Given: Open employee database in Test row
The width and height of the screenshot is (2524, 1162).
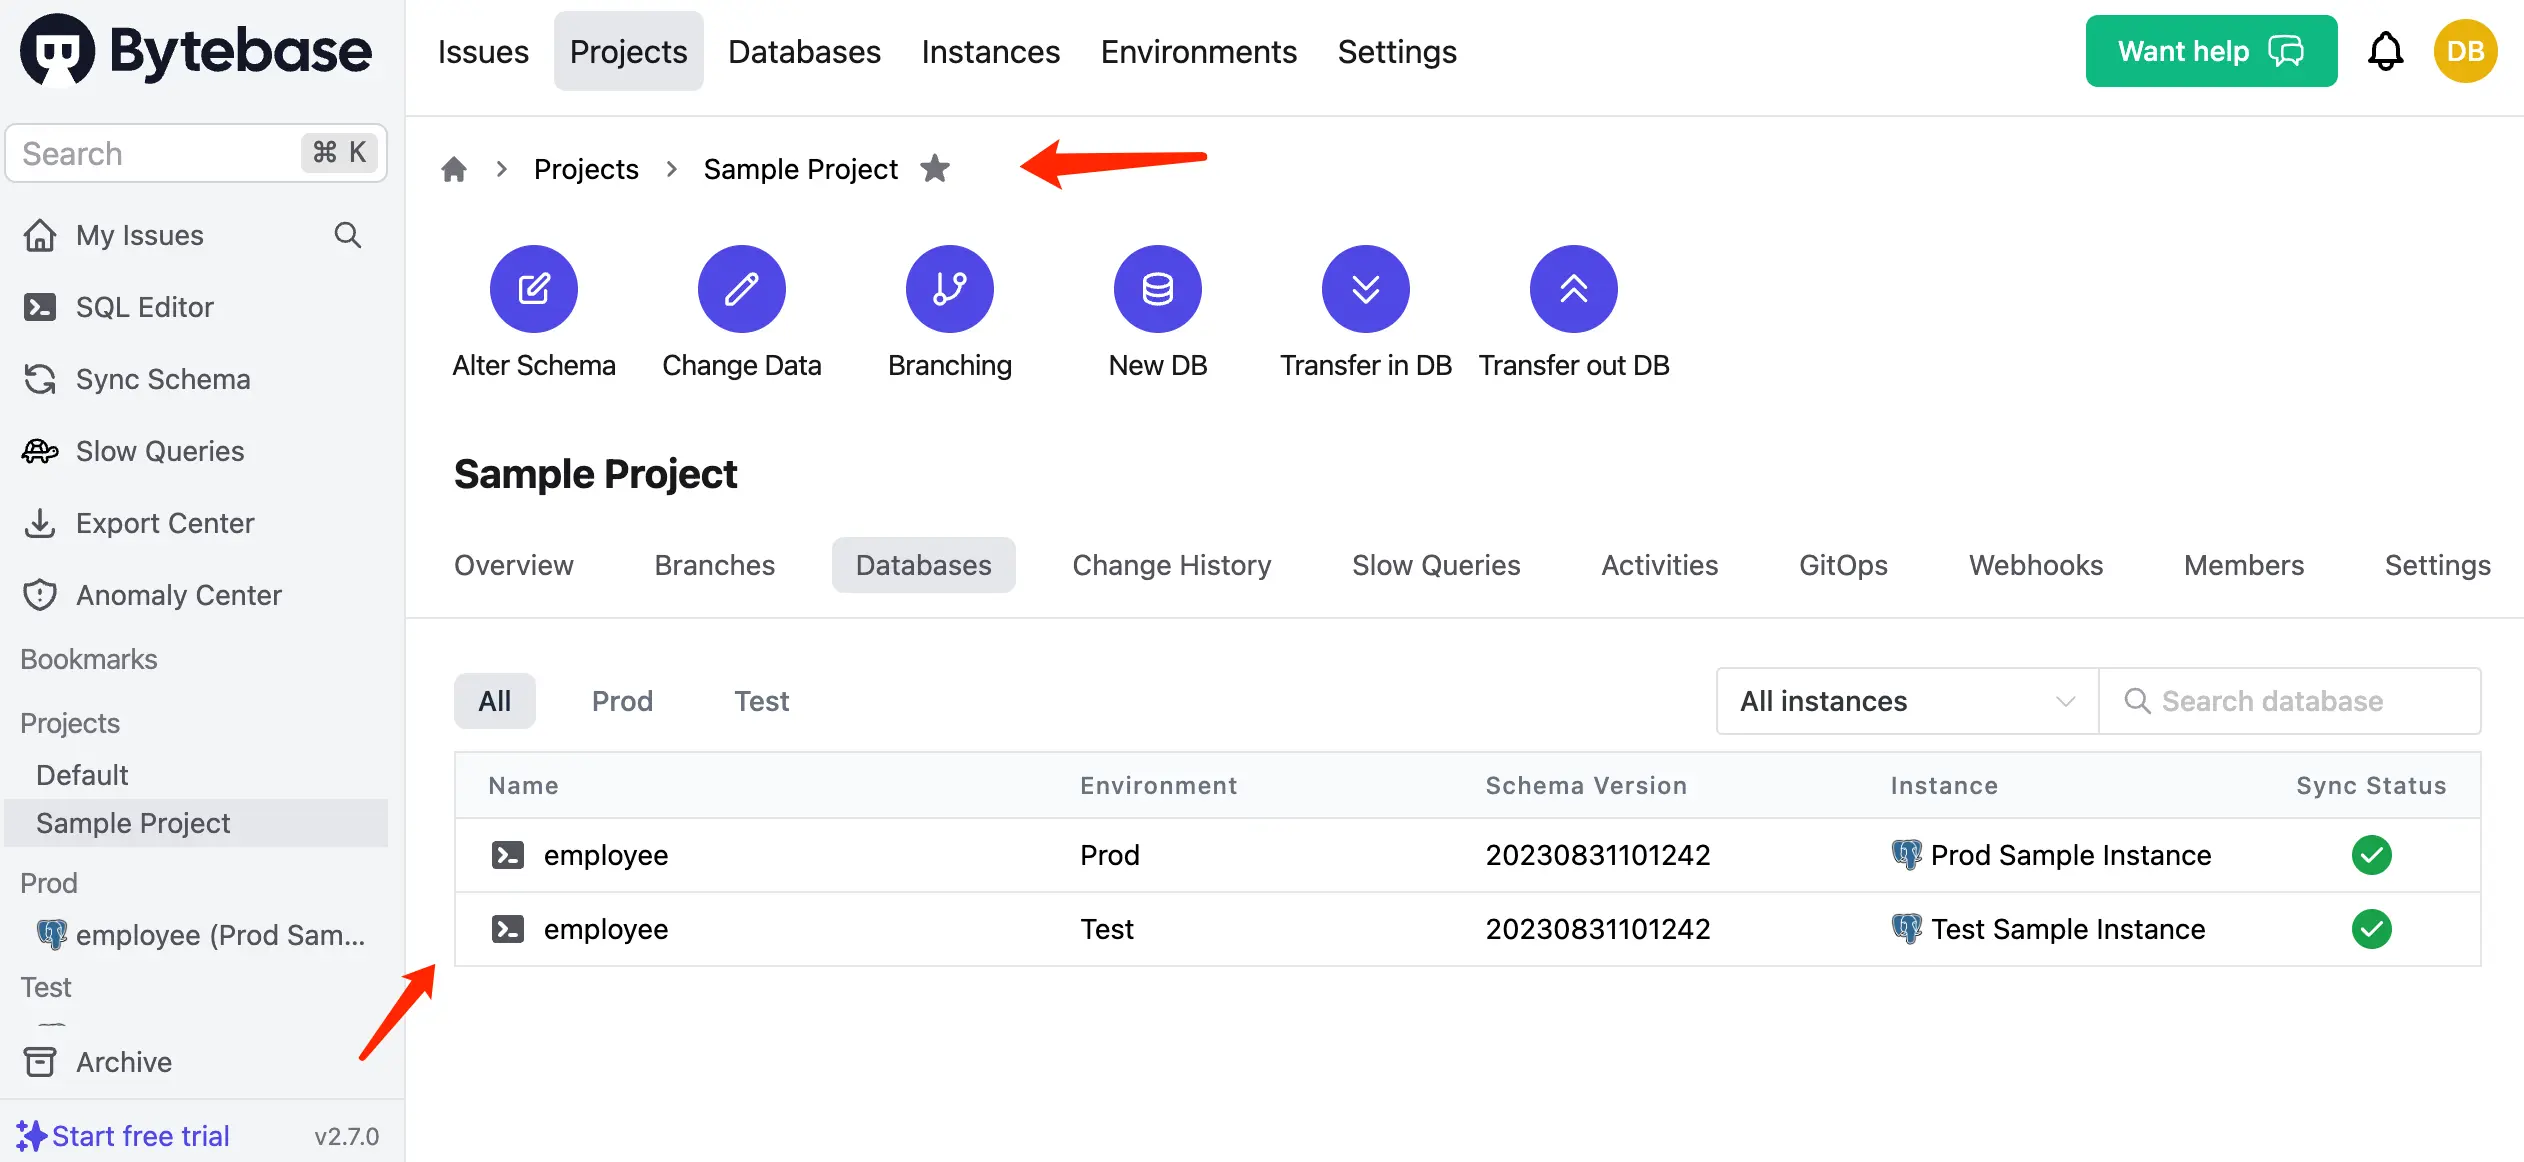Looking at the screenshot, I should pyautogui.click(x=606, y=929).
